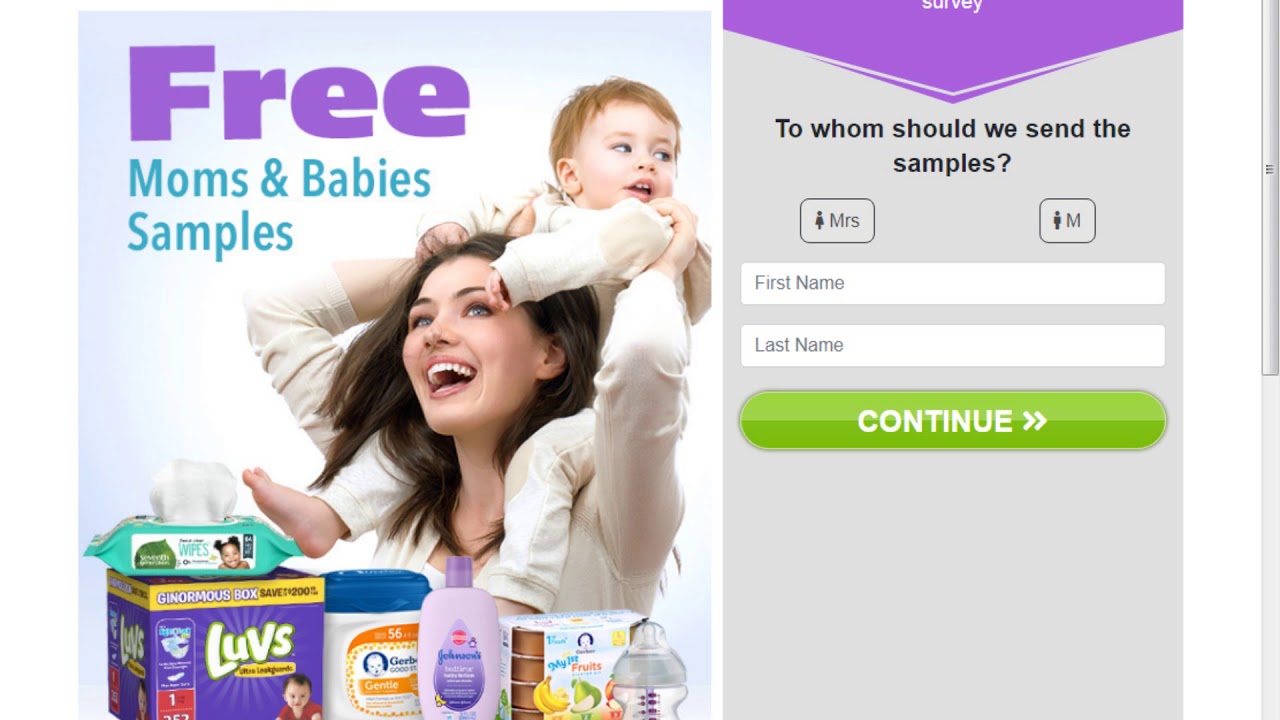Click the male figure icon beside M
The image size is (1280, 720).
tap(1057, 221)
